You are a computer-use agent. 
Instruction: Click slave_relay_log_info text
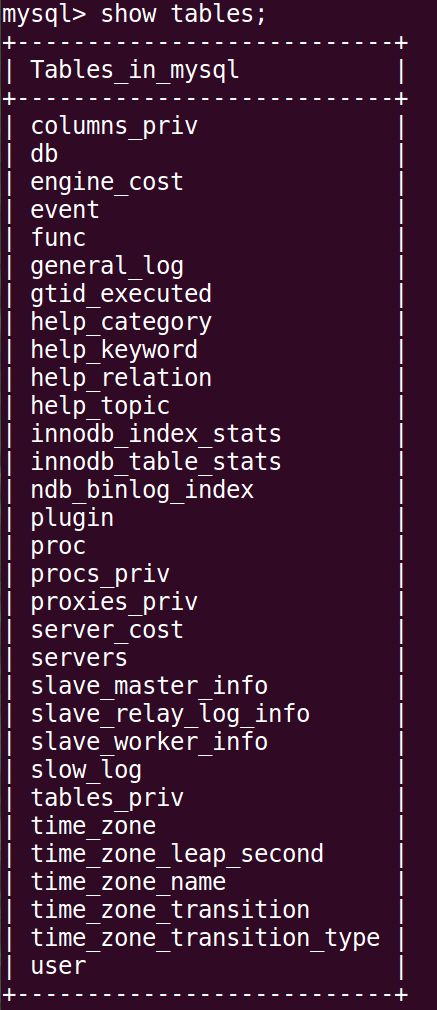pos(170,714)
